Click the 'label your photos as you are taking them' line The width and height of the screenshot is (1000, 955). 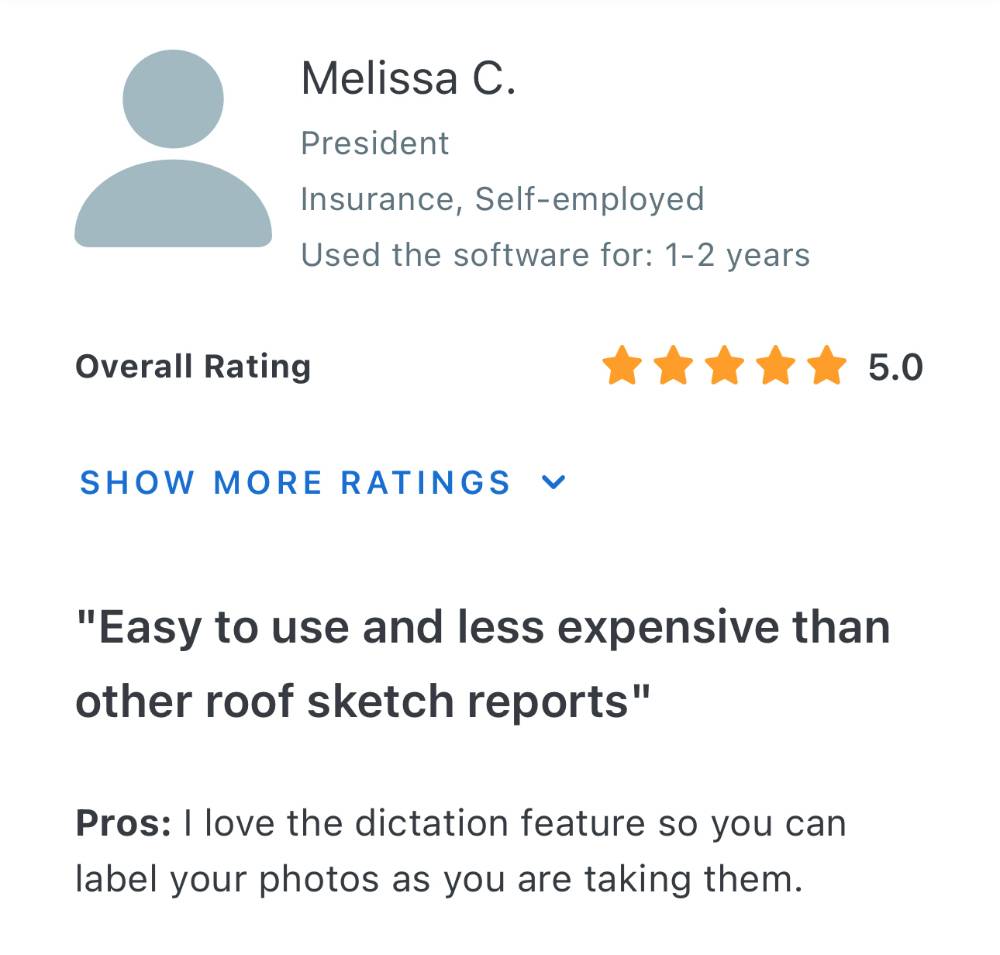pyautogui.click(x=439, y=879)
